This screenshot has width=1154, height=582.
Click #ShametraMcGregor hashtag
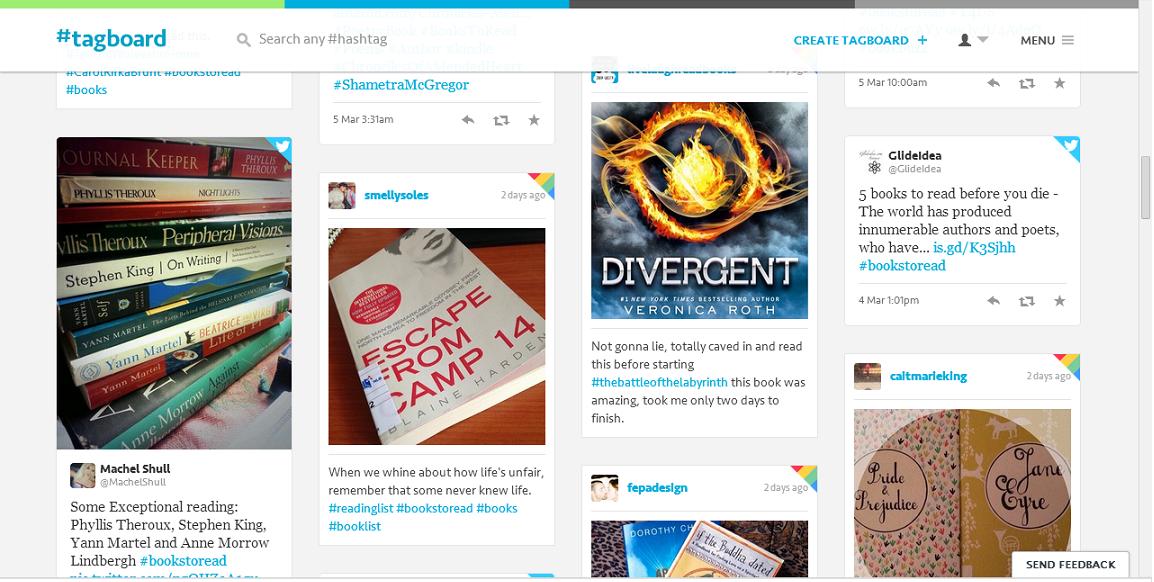click(x=401, y=85)
